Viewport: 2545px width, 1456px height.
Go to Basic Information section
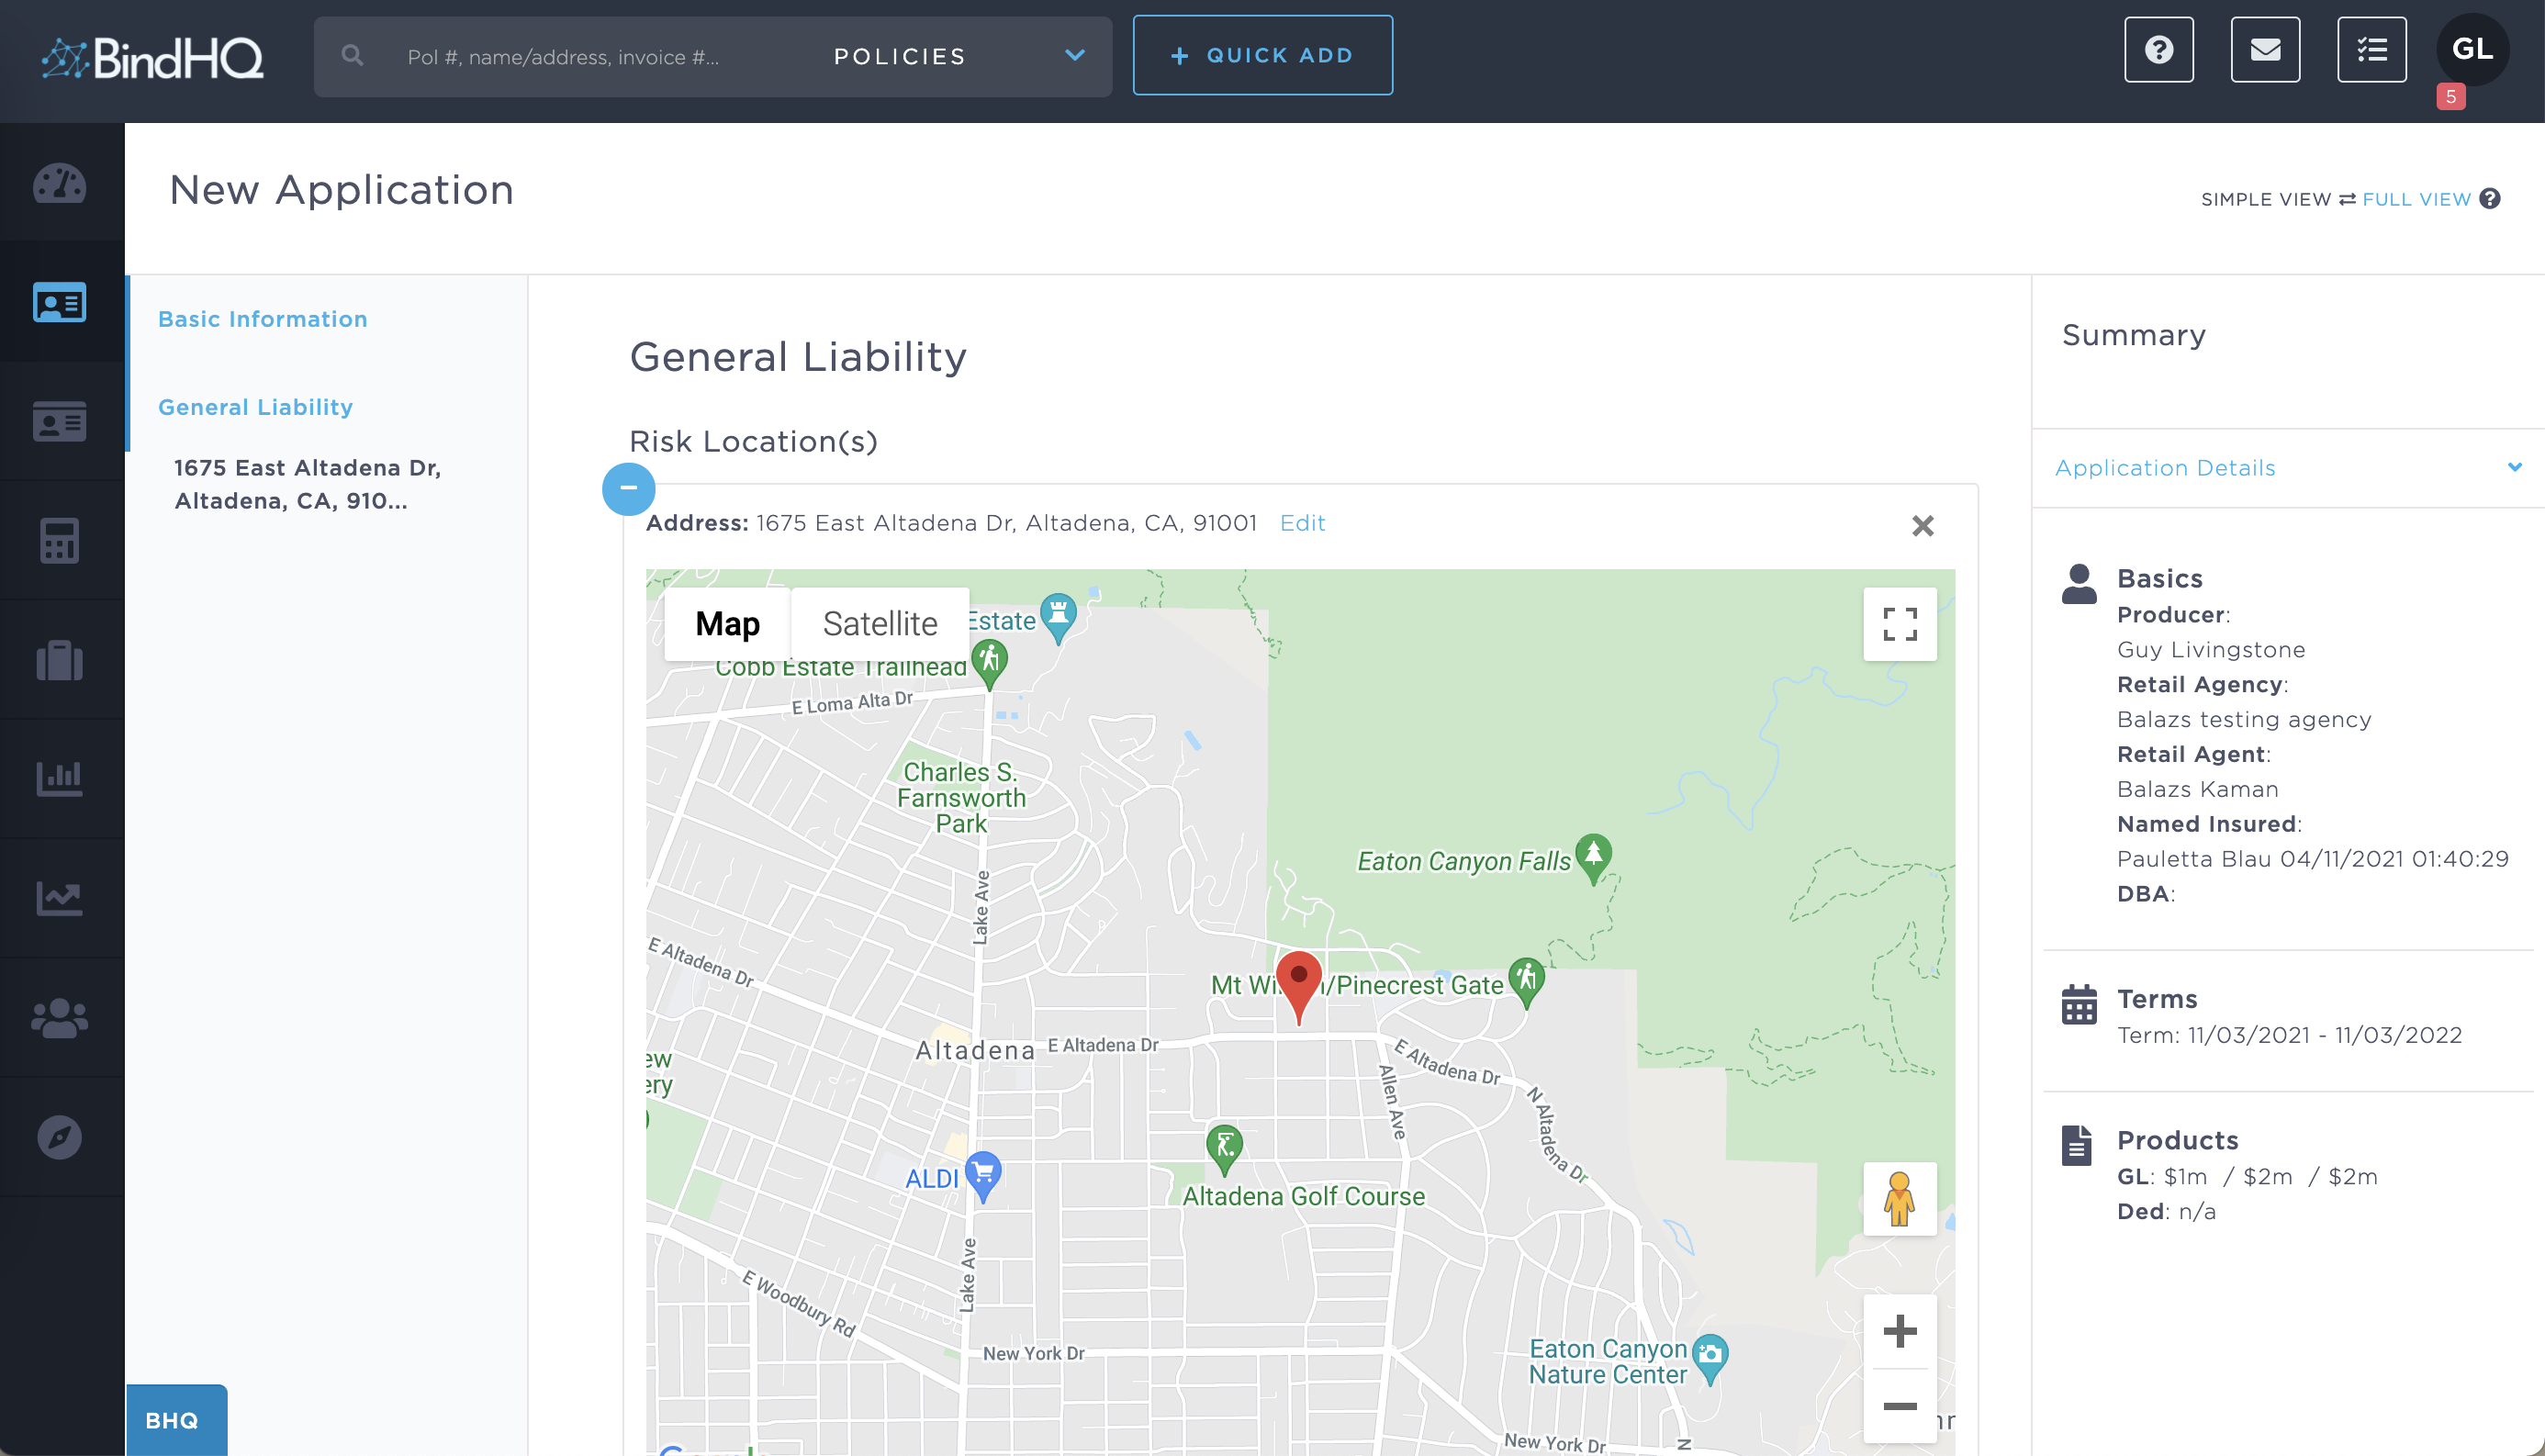point(262,319)
